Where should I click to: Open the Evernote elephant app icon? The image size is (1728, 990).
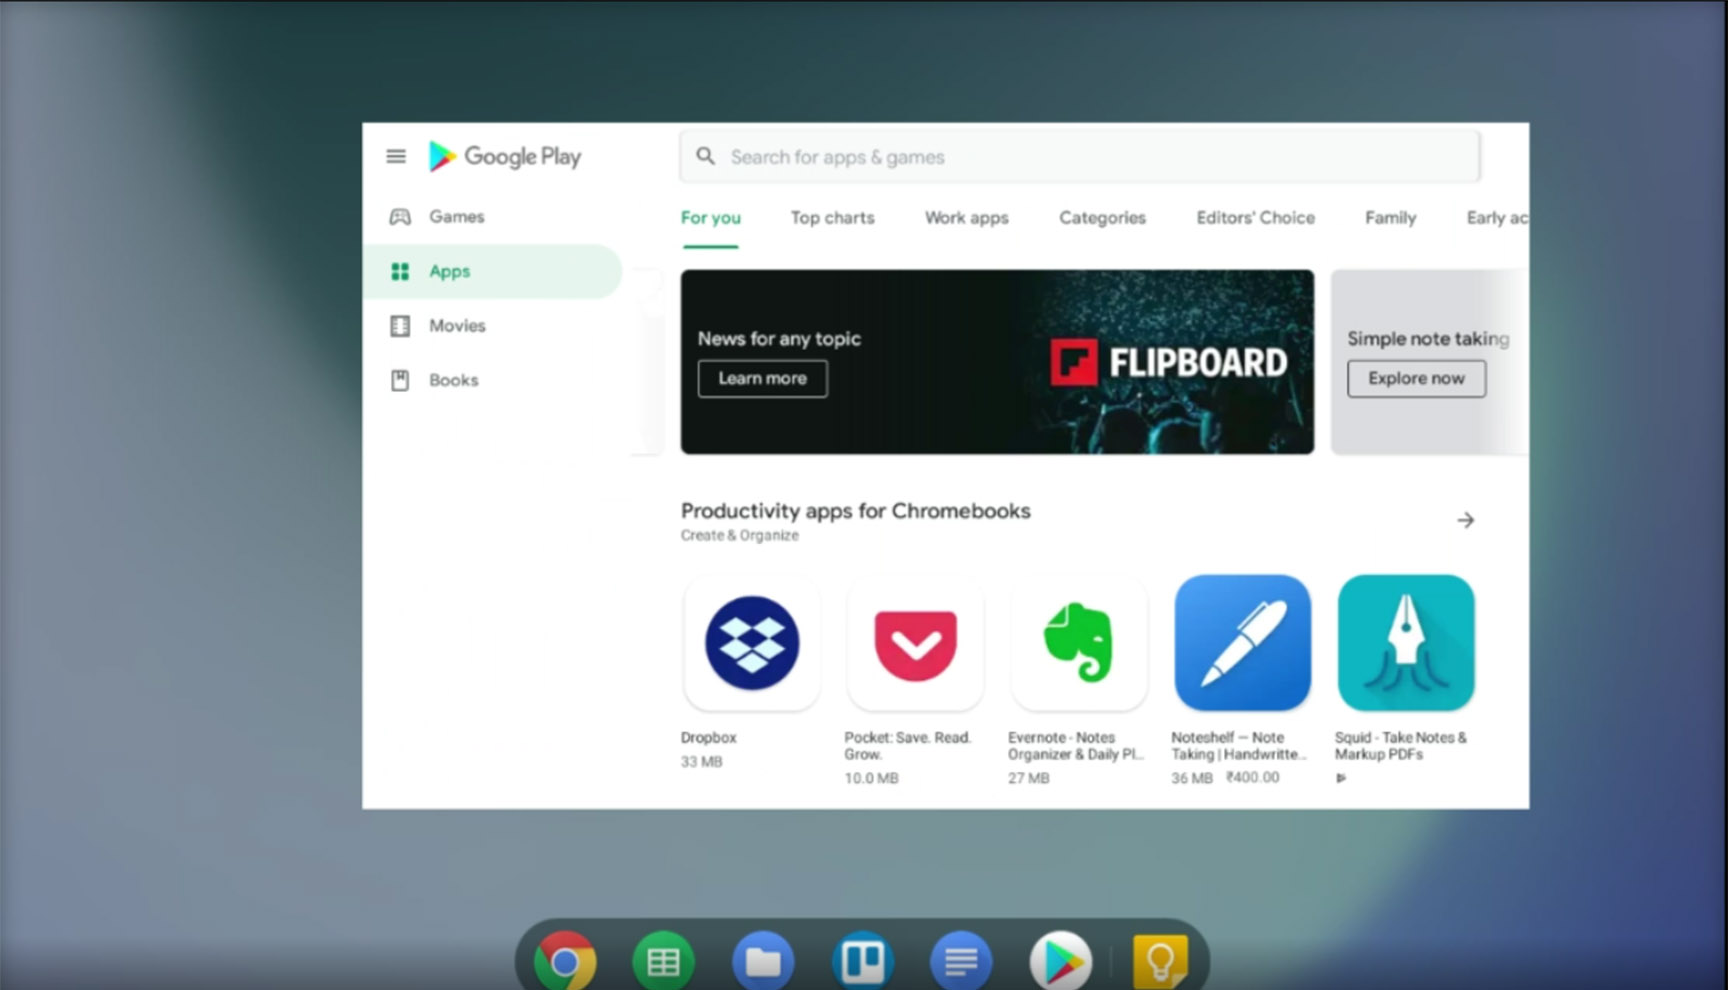(1079, 643)
